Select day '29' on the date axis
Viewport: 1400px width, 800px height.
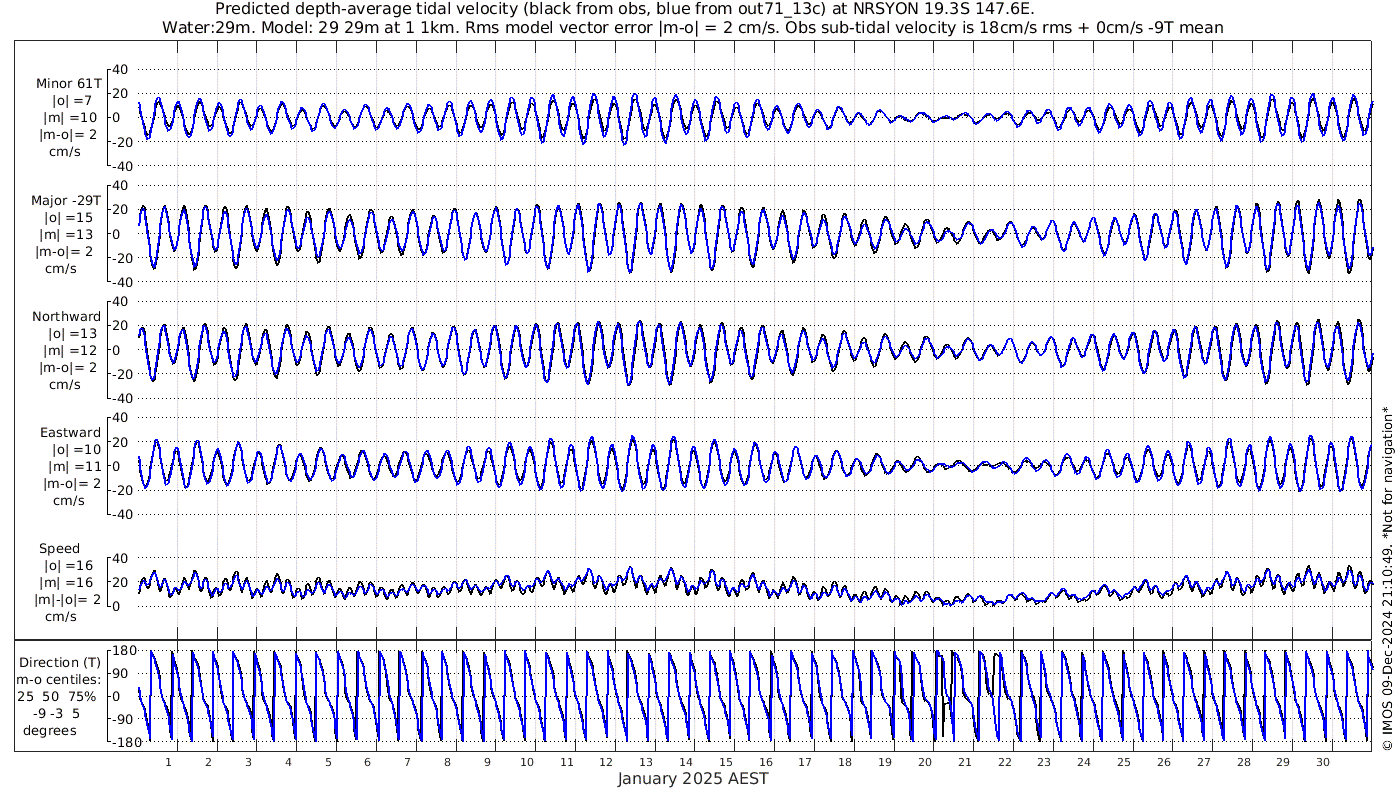[x=1283, y=762]
